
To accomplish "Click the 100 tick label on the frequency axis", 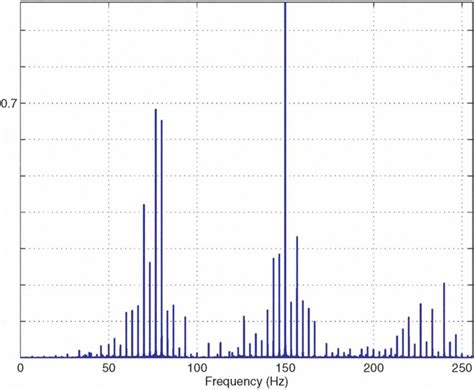I will [197, 368].
